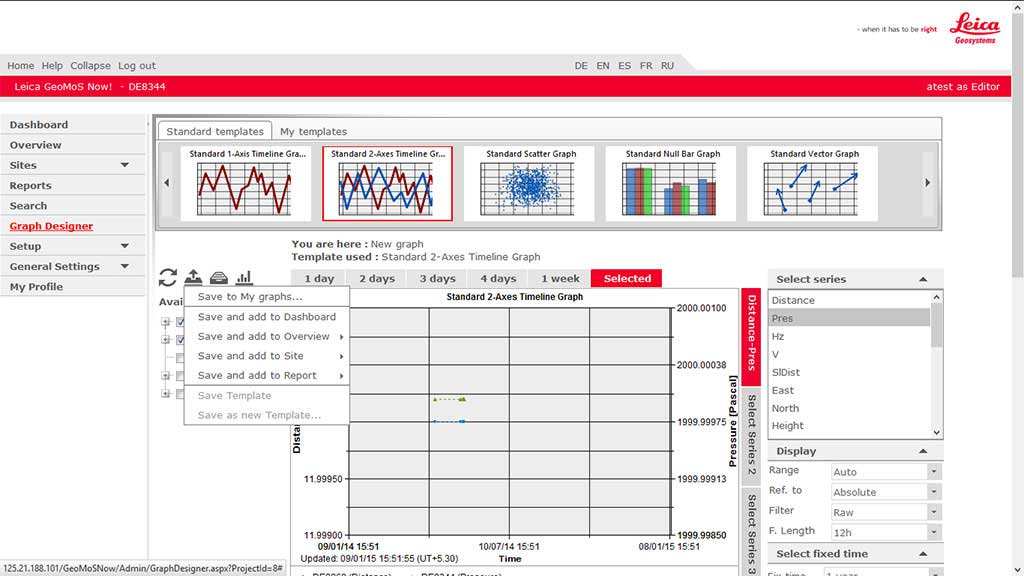Select Height in series list

pyautogui.click(x=849, y=426)
